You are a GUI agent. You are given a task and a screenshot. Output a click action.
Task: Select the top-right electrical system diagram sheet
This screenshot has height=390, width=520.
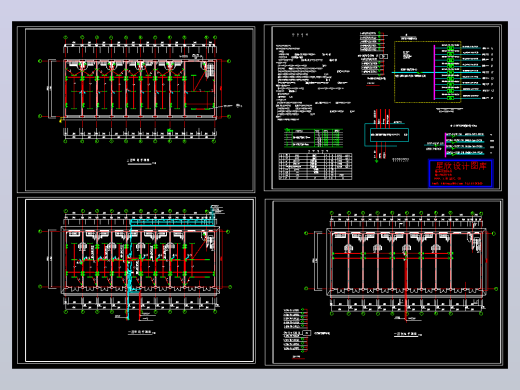click(x=383, y=108)
